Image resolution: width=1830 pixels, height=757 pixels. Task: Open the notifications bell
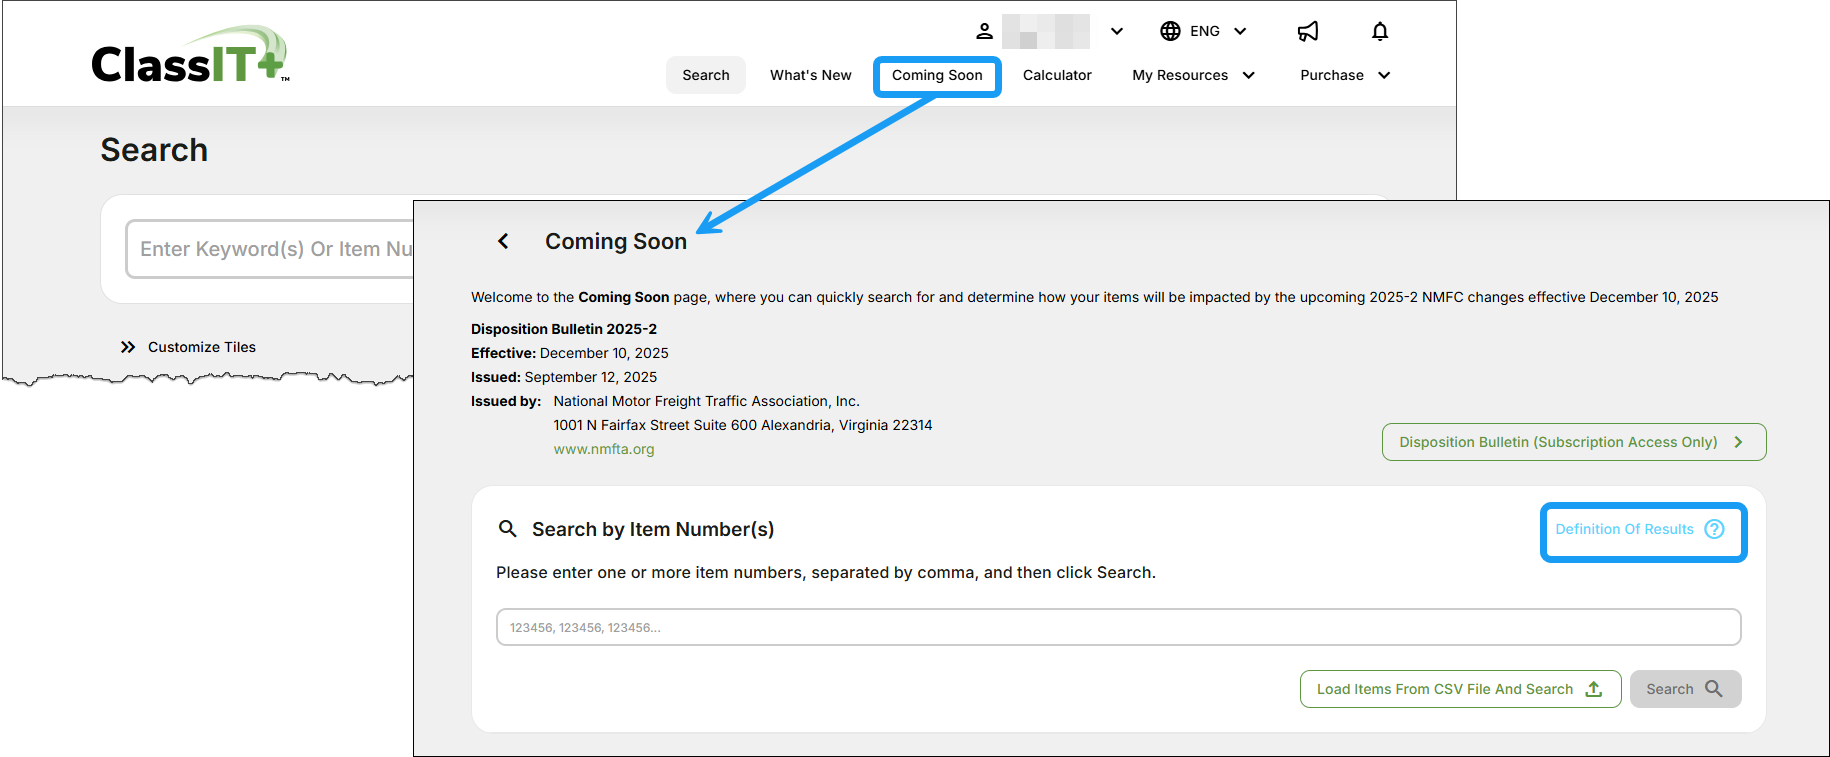coord(1380,31)
